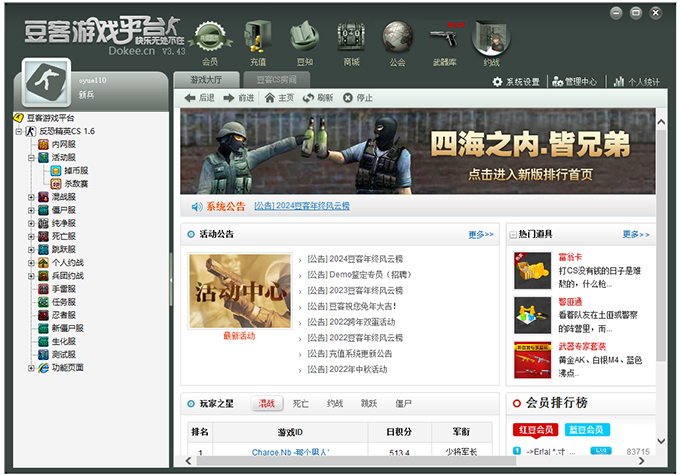Click the 活动中心 thumbnail image
This screenshot has width=680, height=475.
(240, 291)
